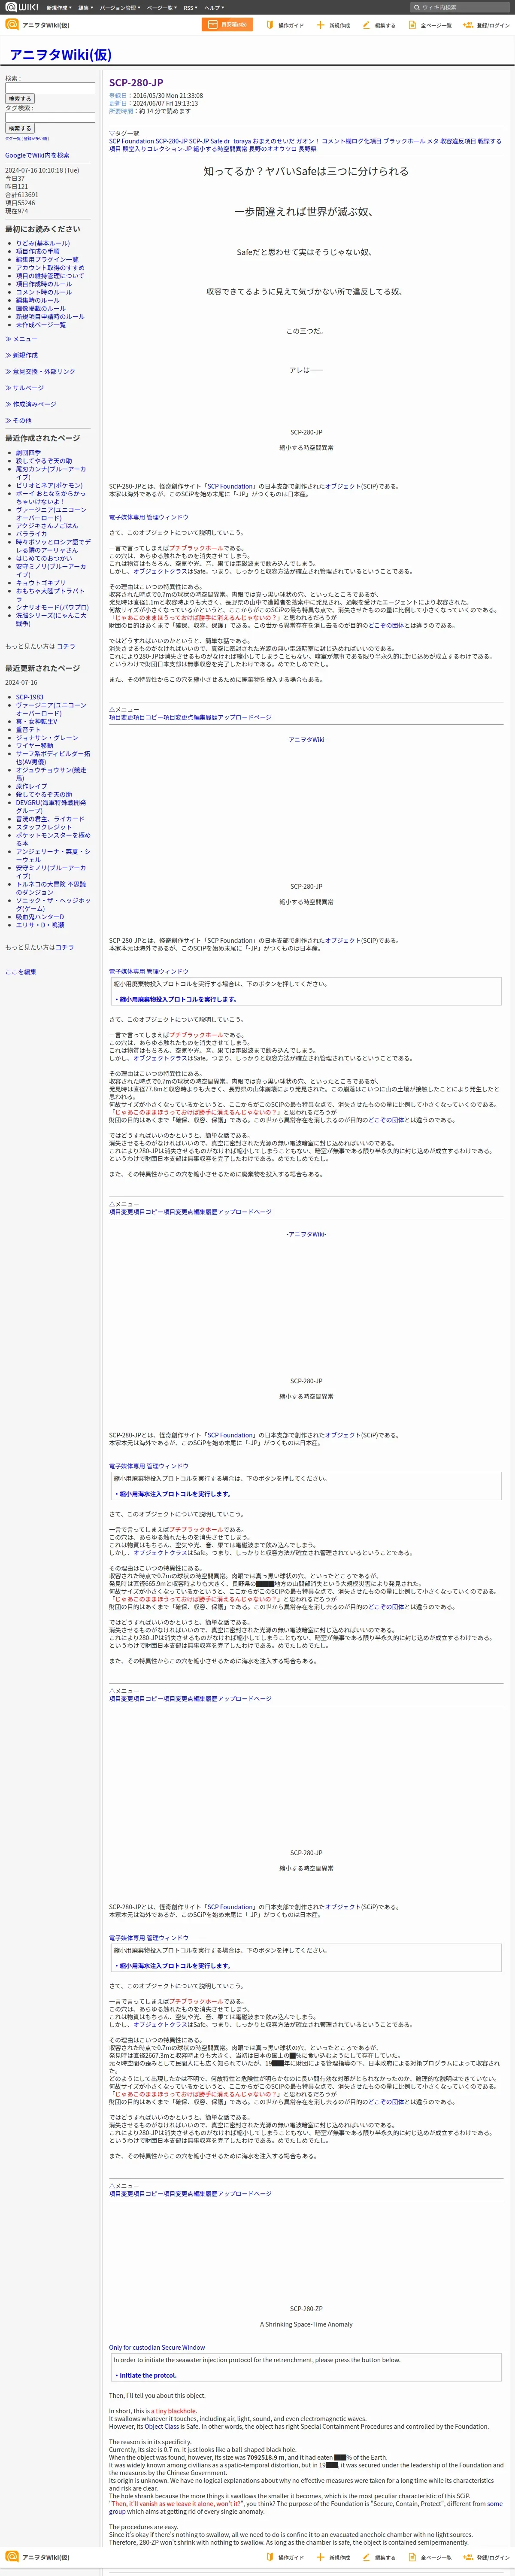
Task: Click SCP-280-JP page title heading
Action: (x=136, y=83)
